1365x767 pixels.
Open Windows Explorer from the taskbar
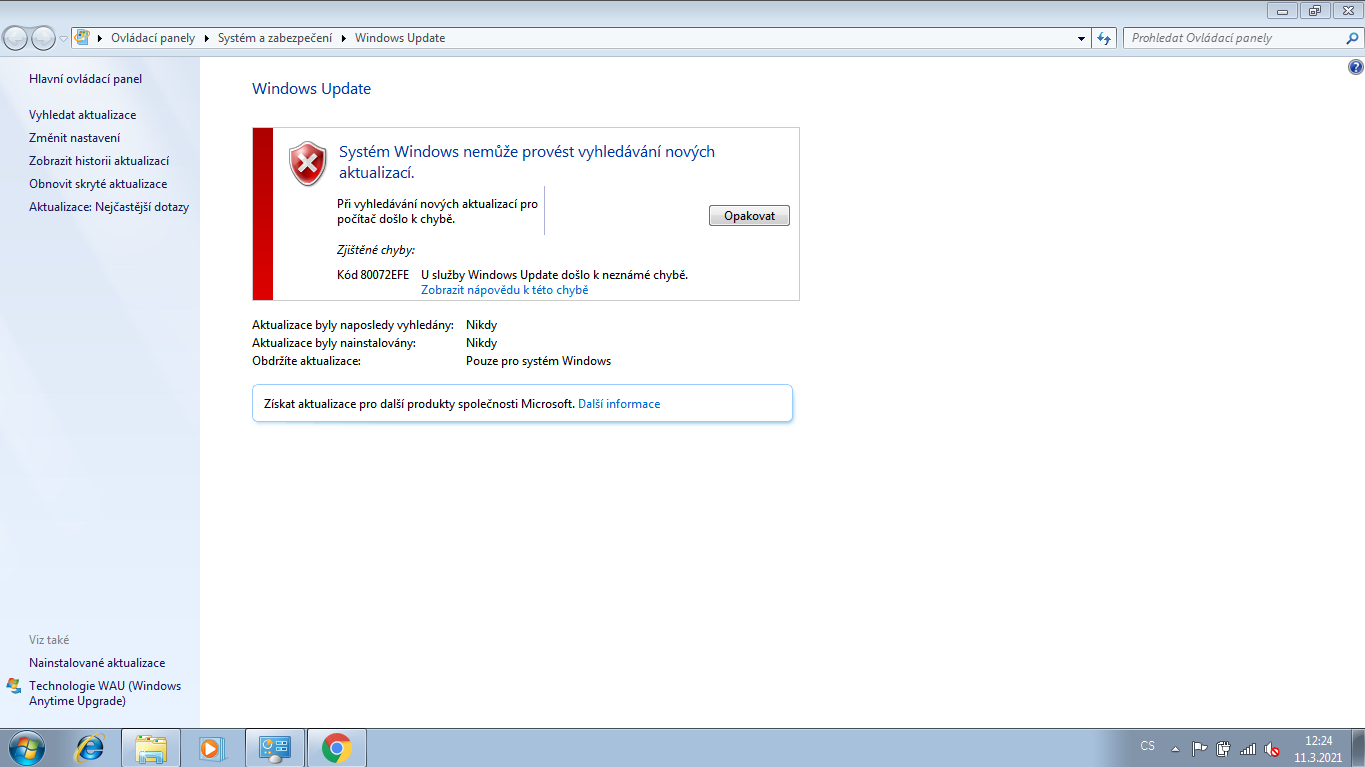tap(152, 748)
